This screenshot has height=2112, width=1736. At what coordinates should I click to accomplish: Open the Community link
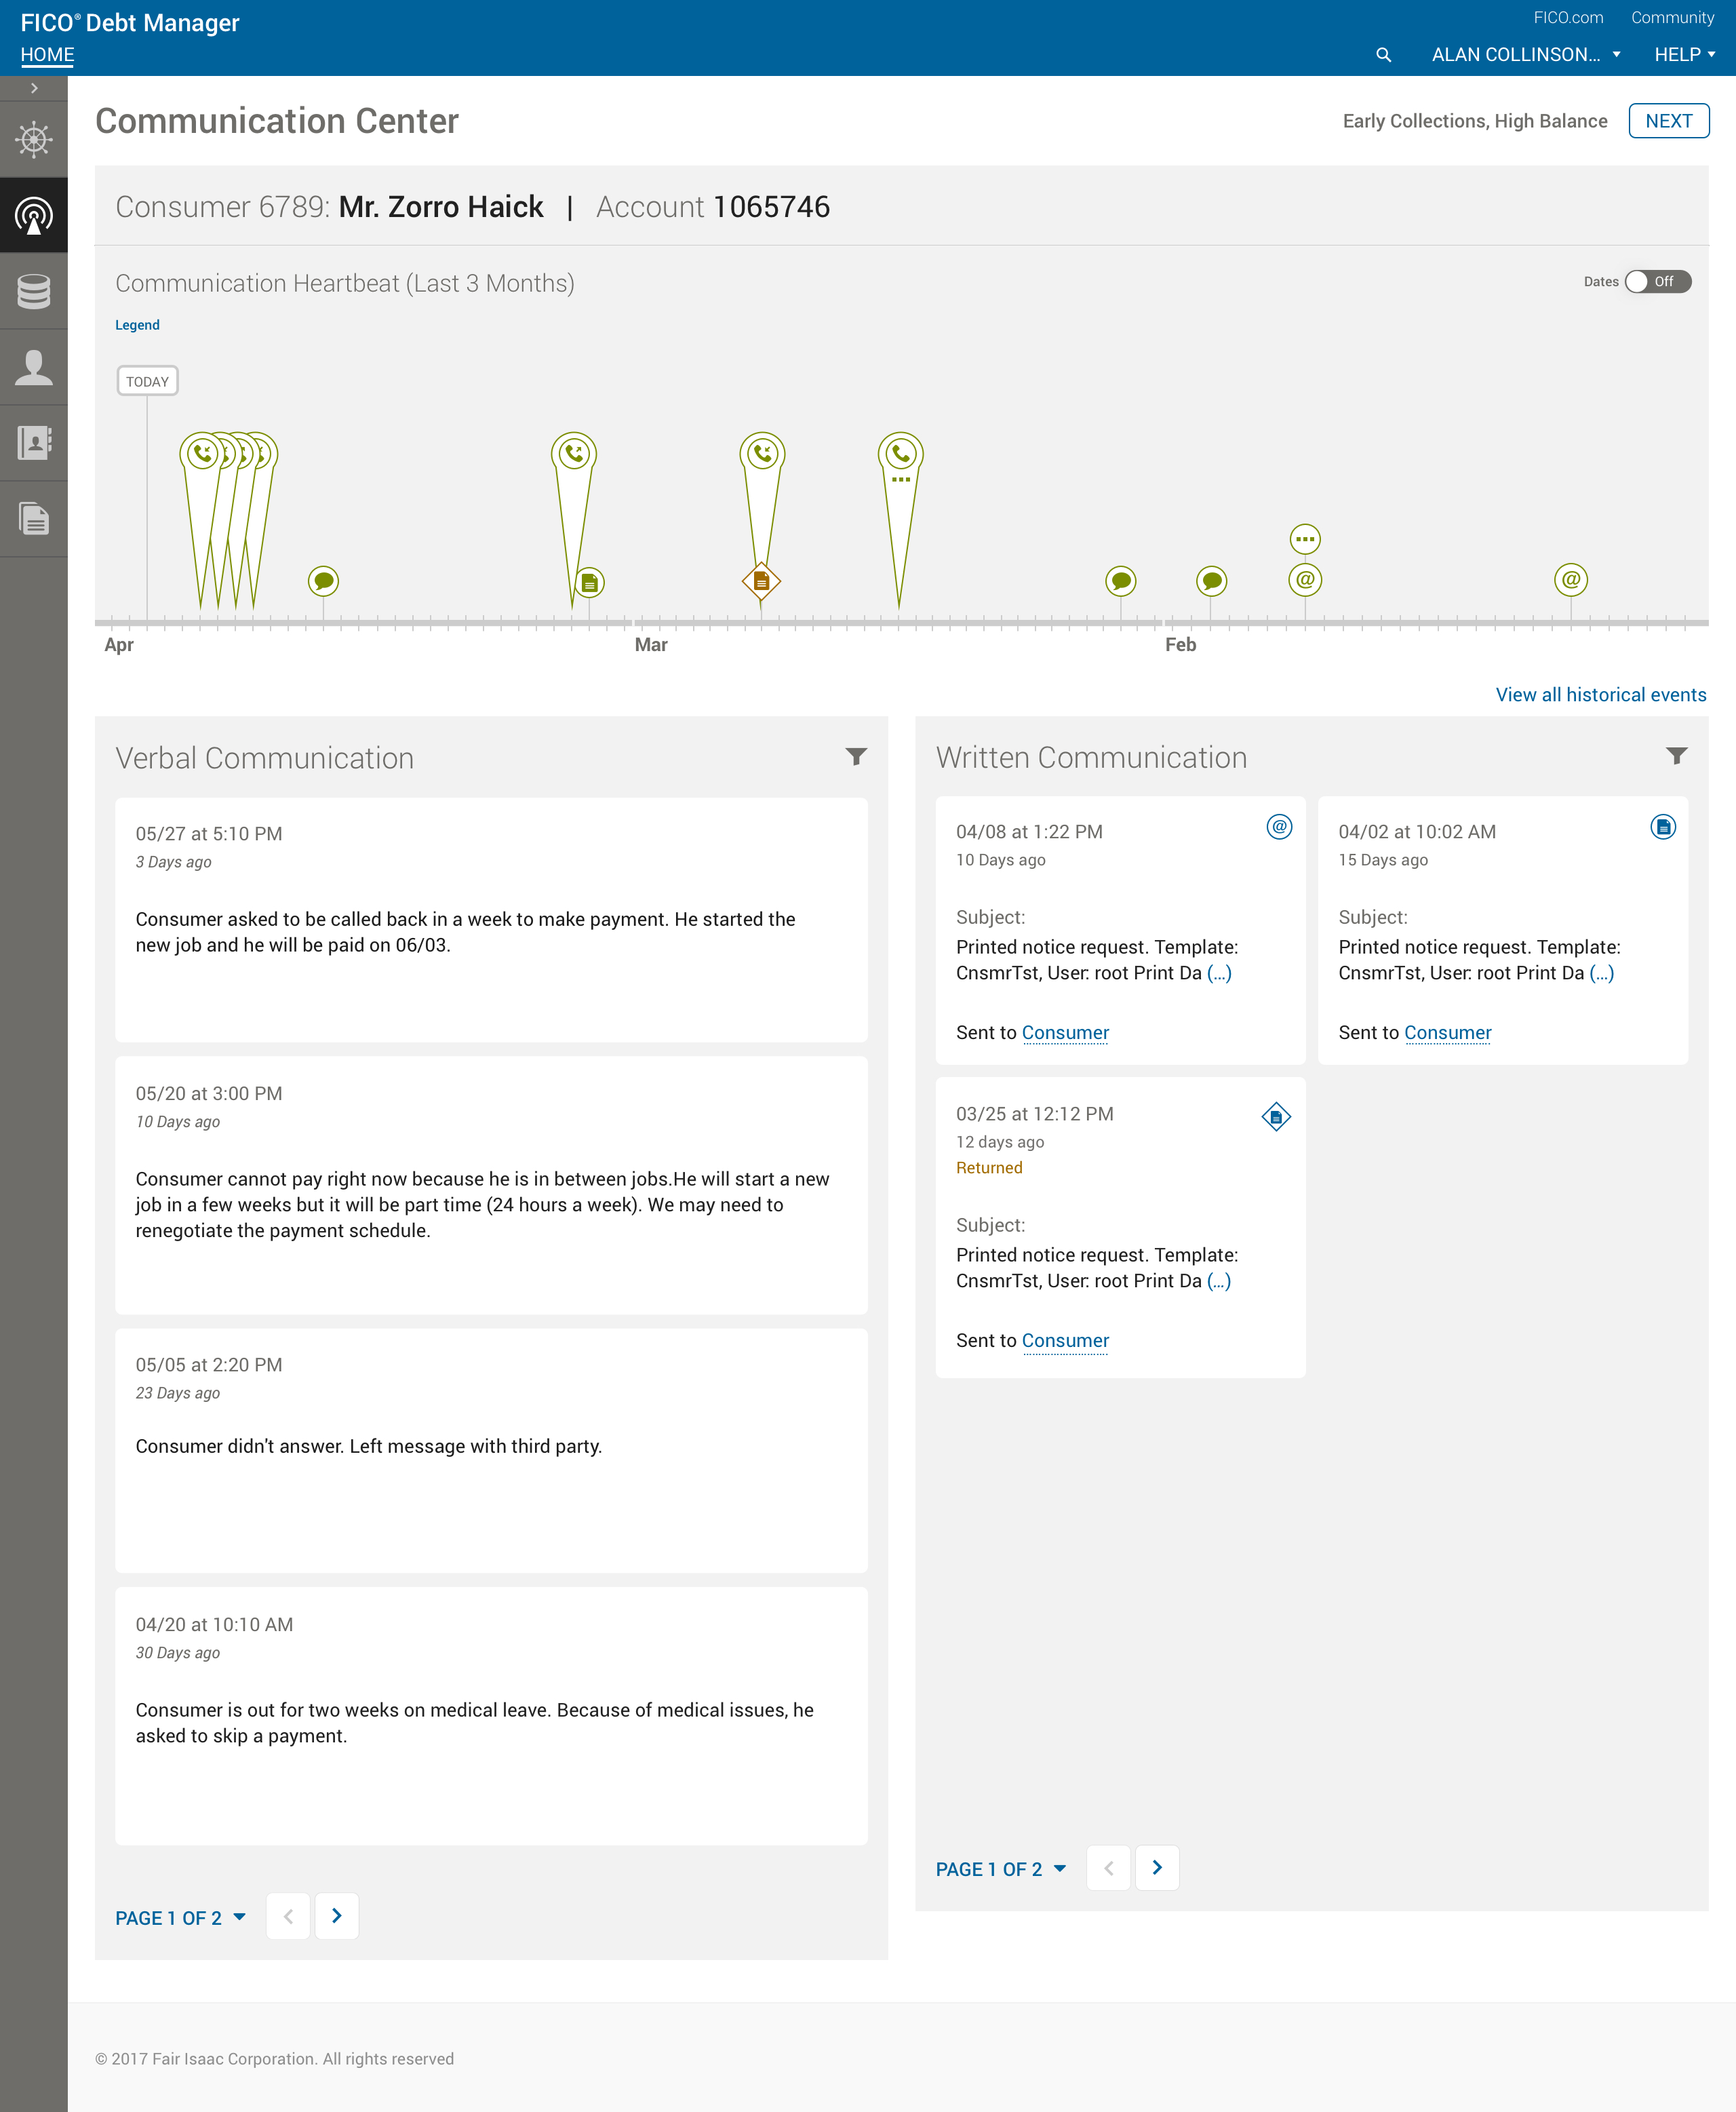[1672, 18]
